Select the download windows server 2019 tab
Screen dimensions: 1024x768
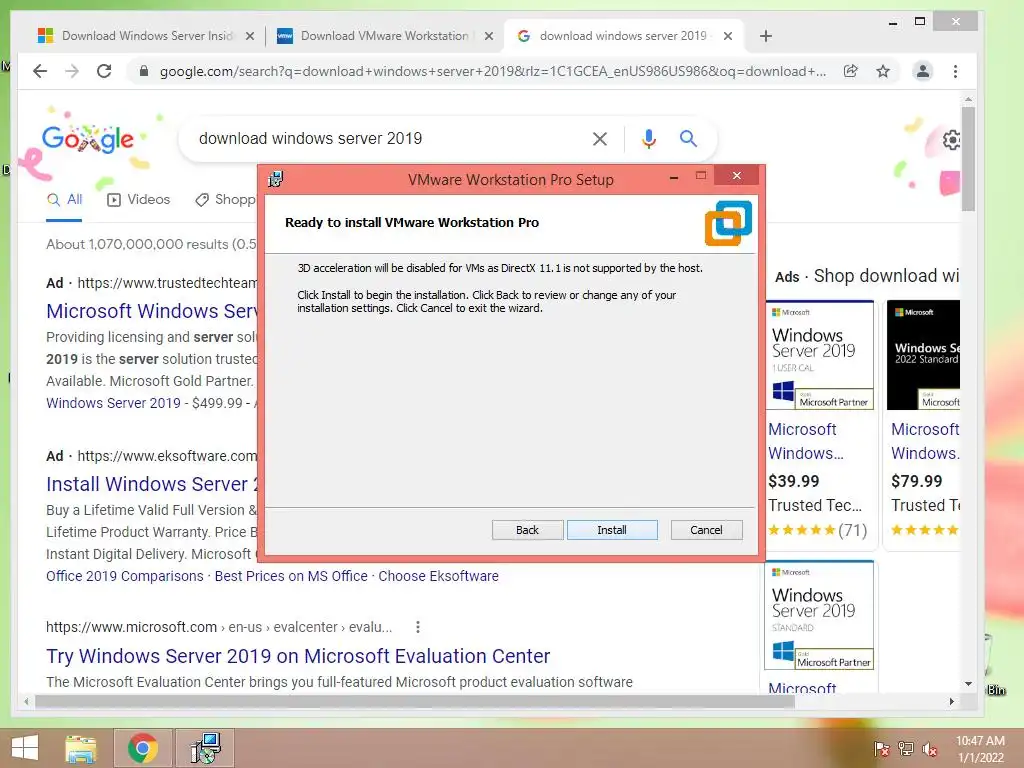coord(623,36)
